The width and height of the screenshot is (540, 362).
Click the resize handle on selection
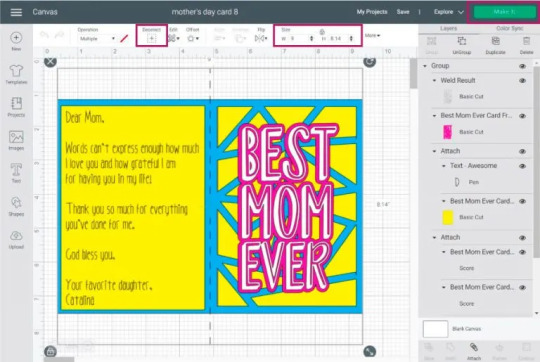[x=370, y=351]
